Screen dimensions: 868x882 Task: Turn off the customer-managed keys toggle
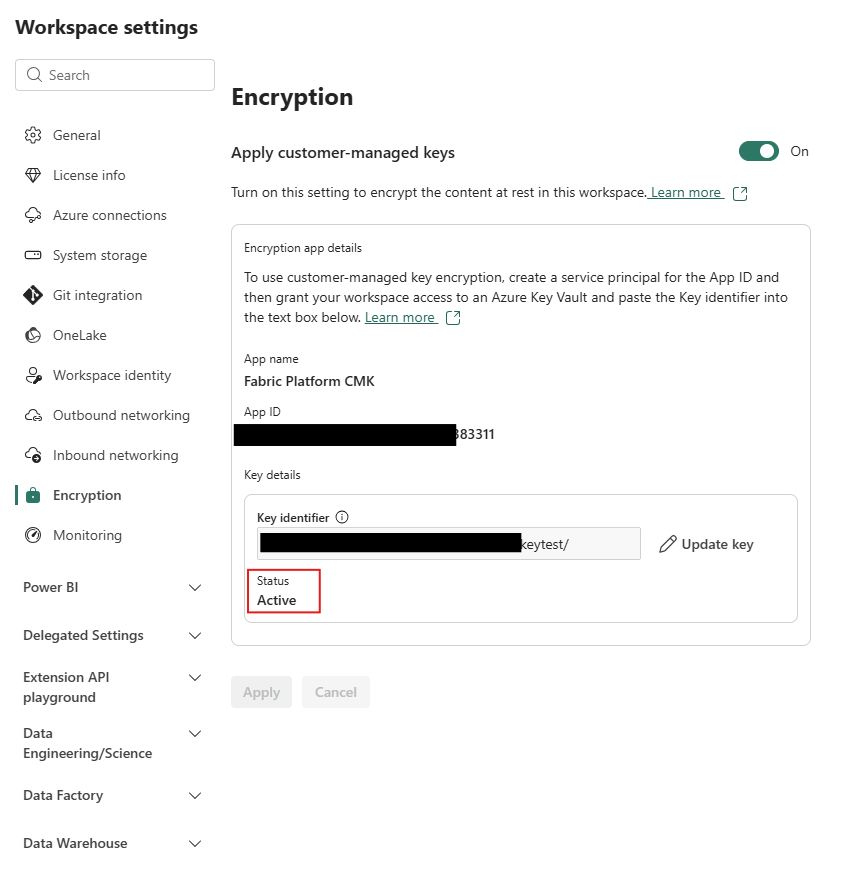pyautogui.click(x=758, y=151)
